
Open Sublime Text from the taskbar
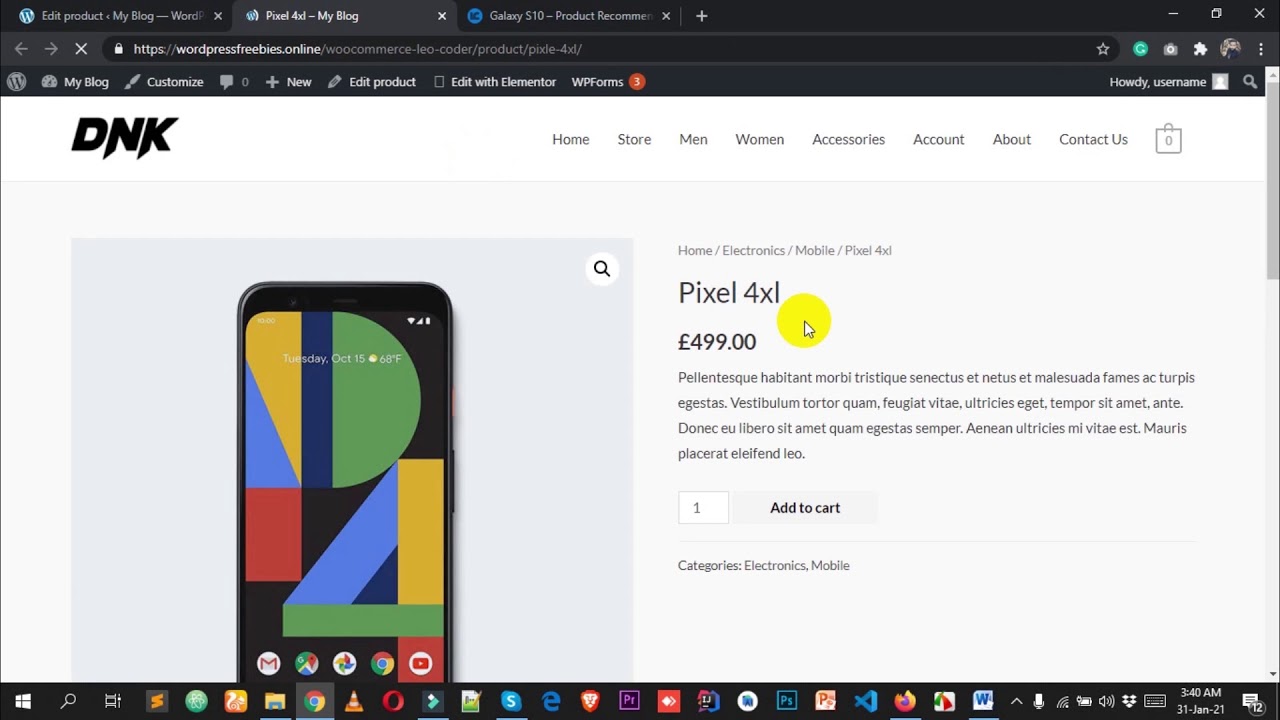pos(156,701)
